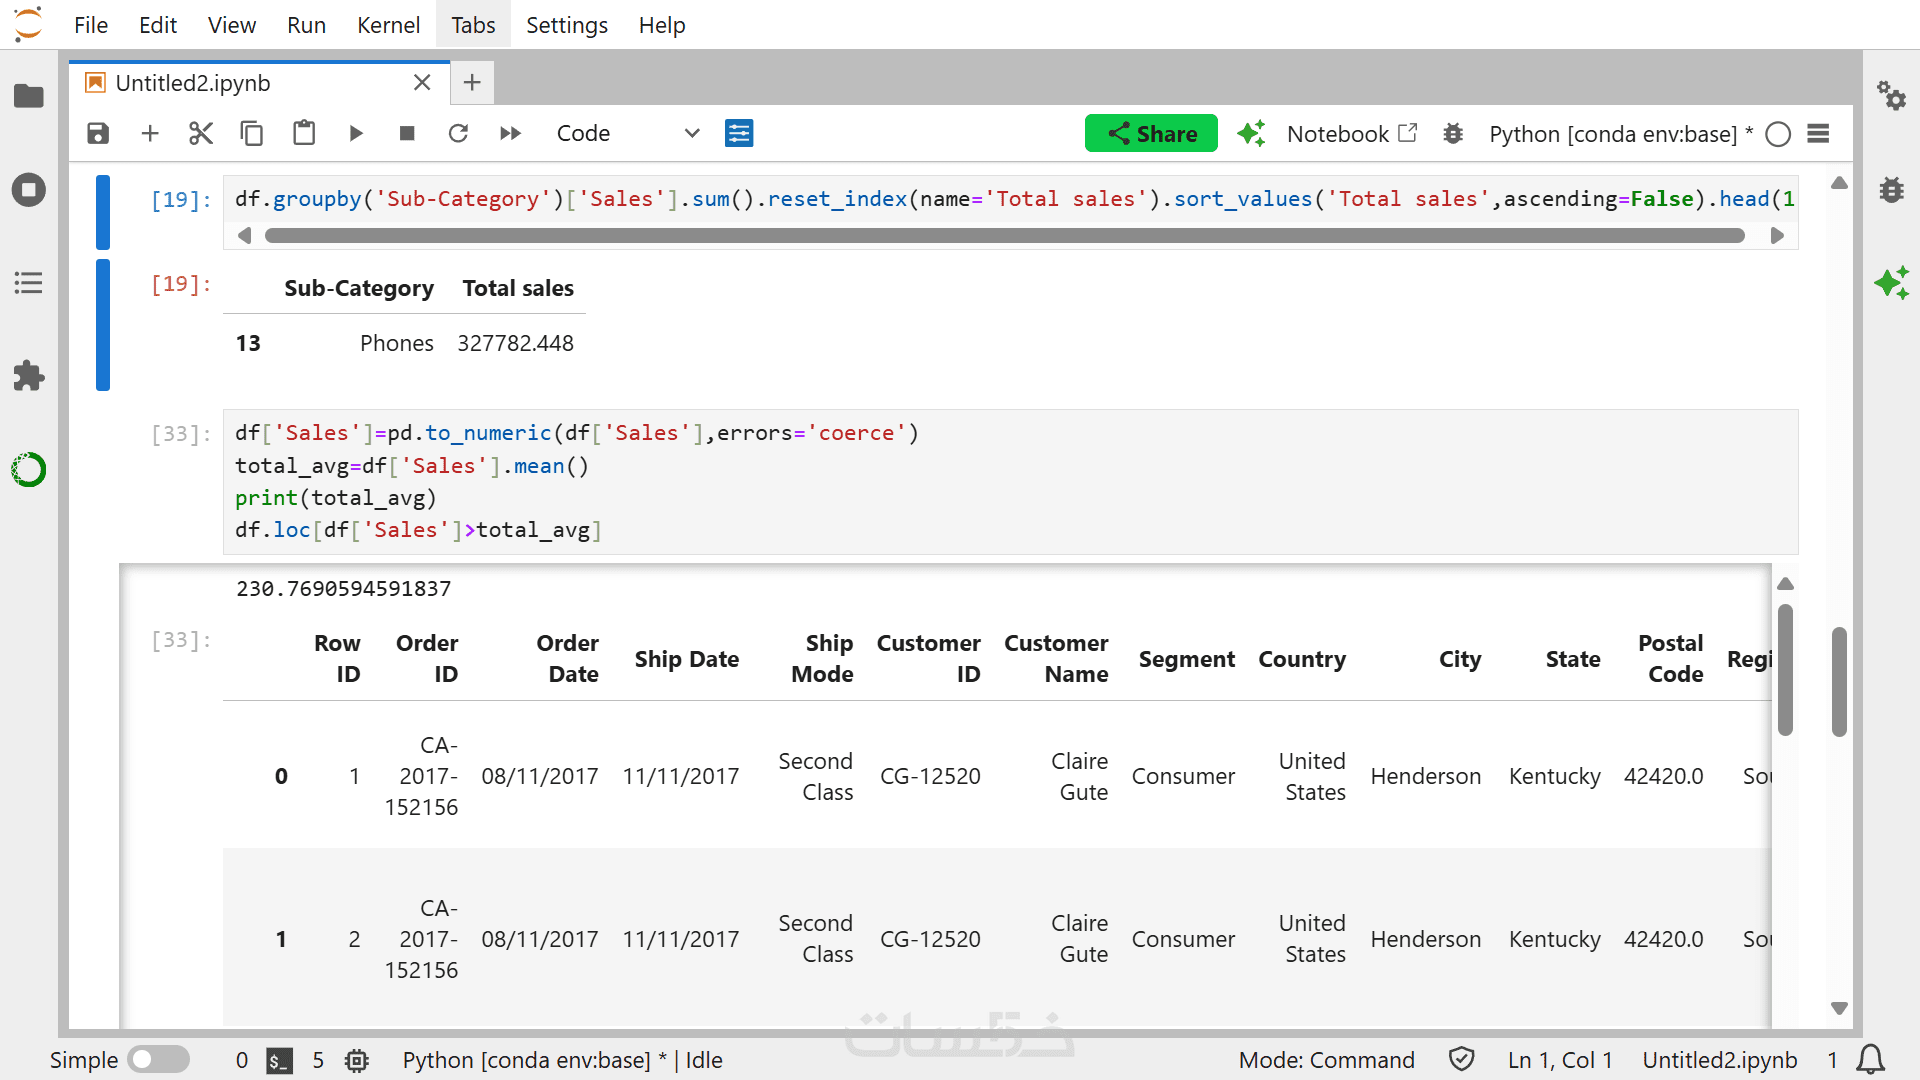Open the hamburger menu next to kernel
The width and height of the screenshot is (1920, 1080).
tap(1819, 134)
